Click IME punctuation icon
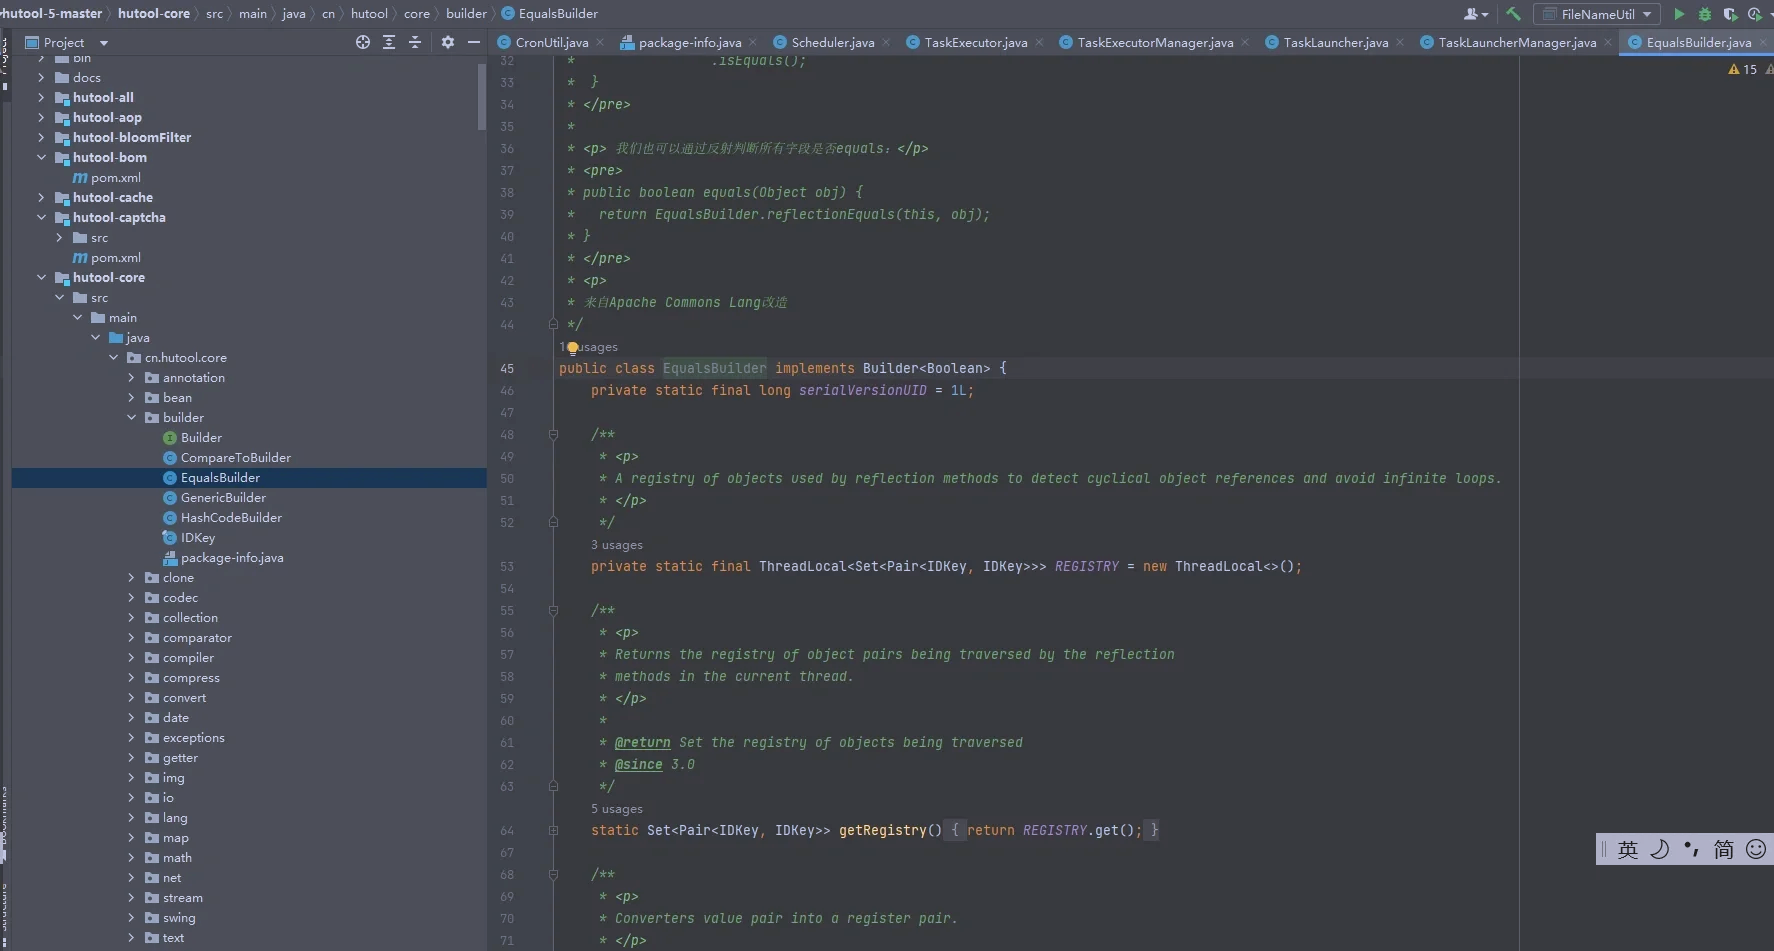Viewport: 1774px width, 951px height. [x=1692, y=849]
